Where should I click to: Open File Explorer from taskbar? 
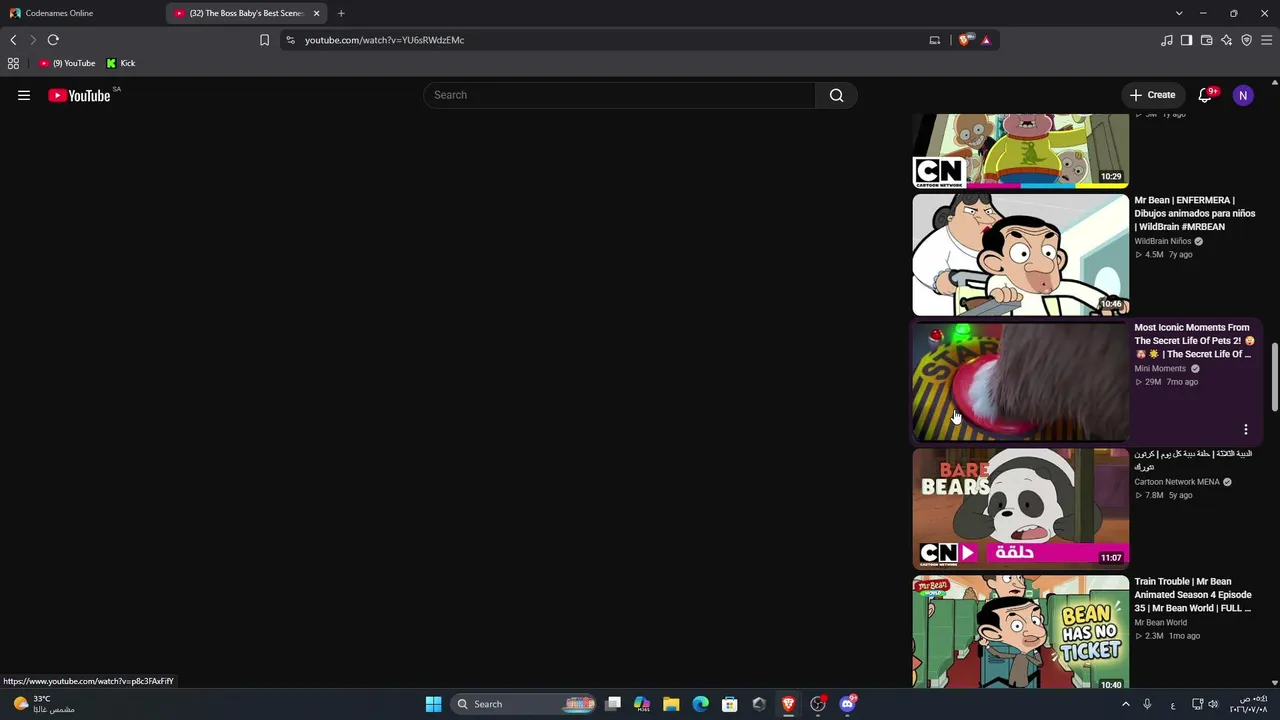(671, 704)
